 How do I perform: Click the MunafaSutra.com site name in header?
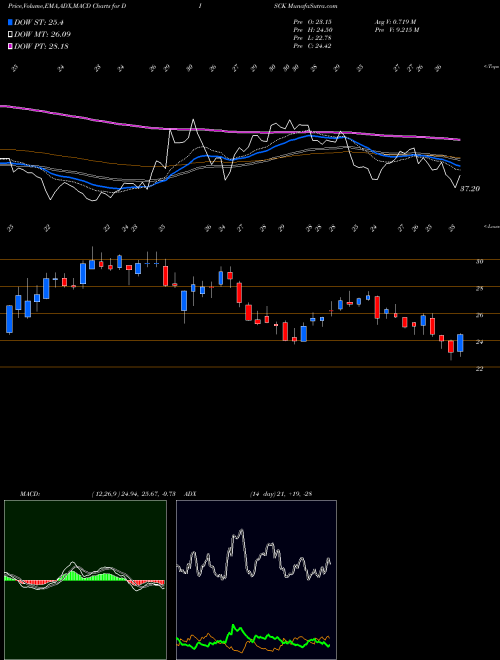pyautogui.click(x=311, y=6)
